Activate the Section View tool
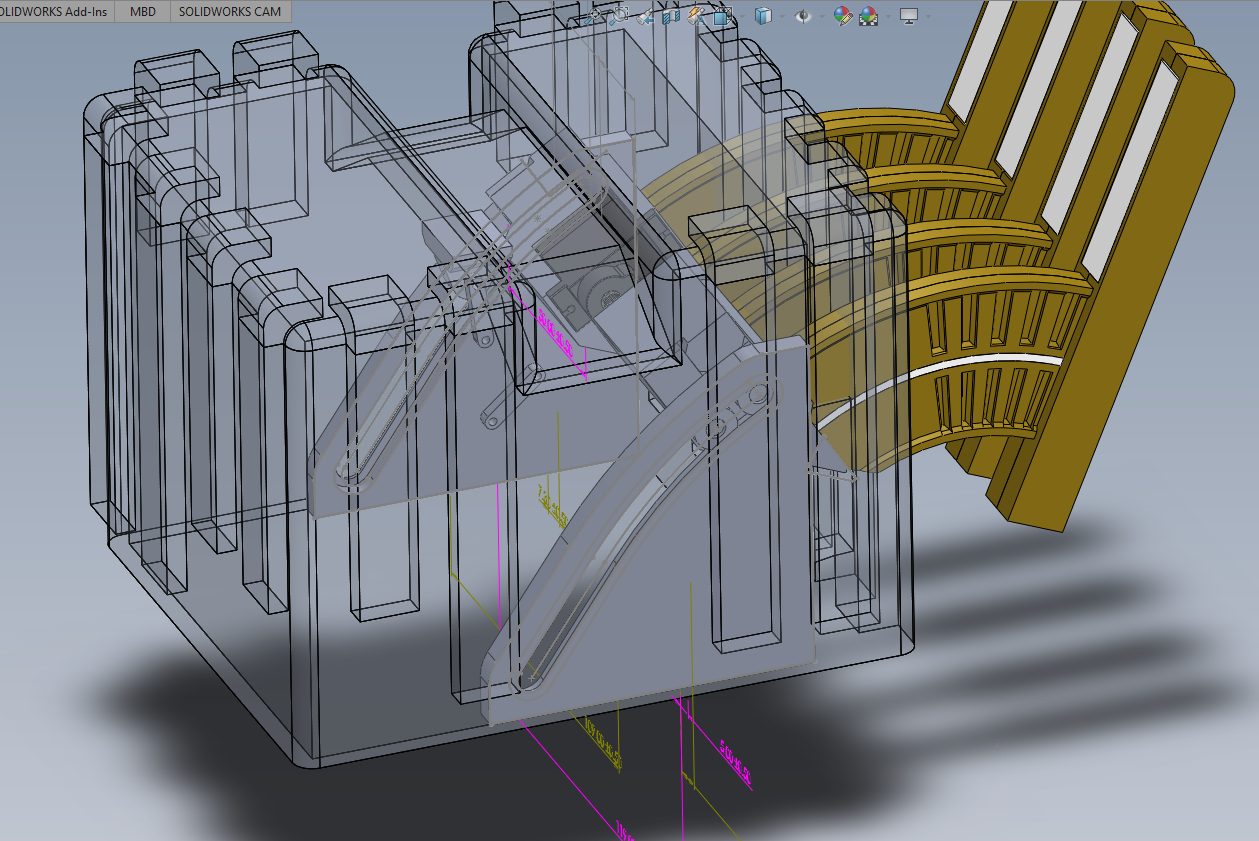Viewport: 1259px width, 841px height. [671, 16]
